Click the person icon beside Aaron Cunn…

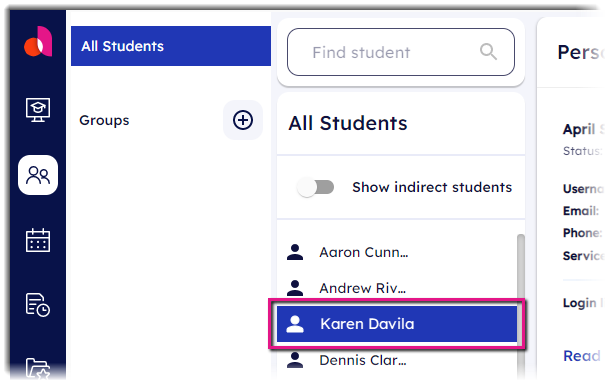[x=295, y=252]
